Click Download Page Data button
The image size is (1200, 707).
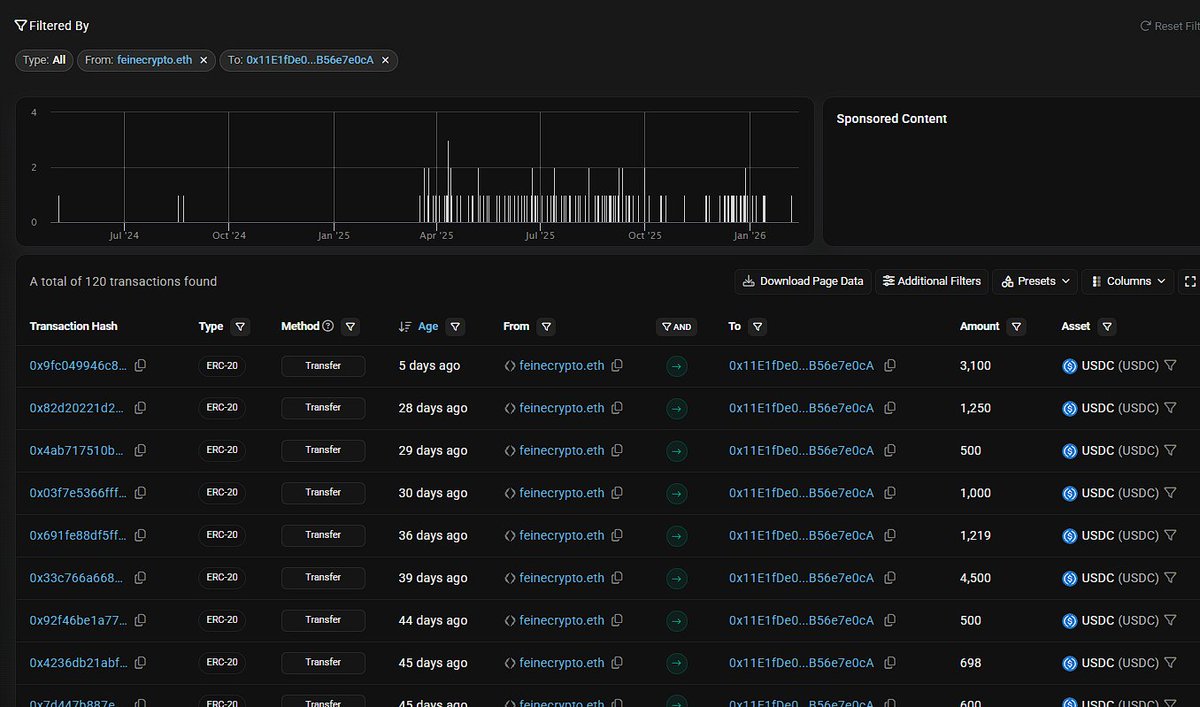pos(803,282)
